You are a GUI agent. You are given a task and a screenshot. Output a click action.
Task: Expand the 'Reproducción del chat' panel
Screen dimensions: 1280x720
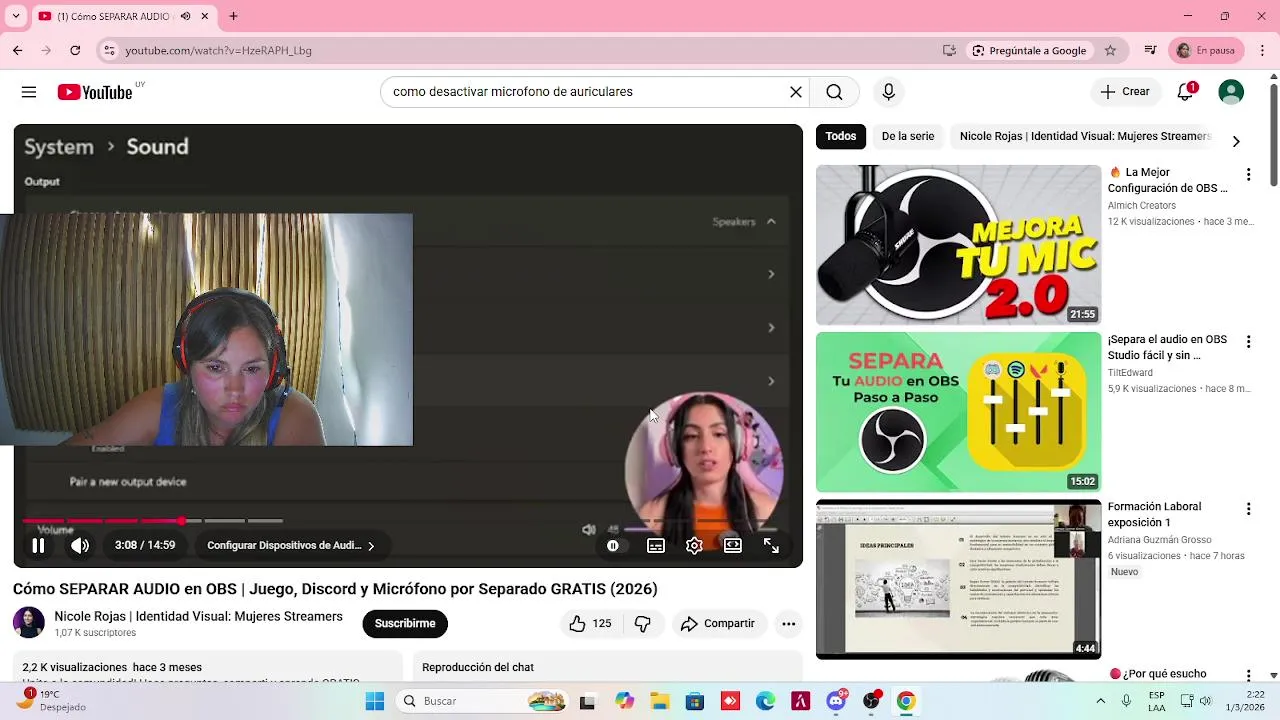pyautogui.click(x=606, y=667)
